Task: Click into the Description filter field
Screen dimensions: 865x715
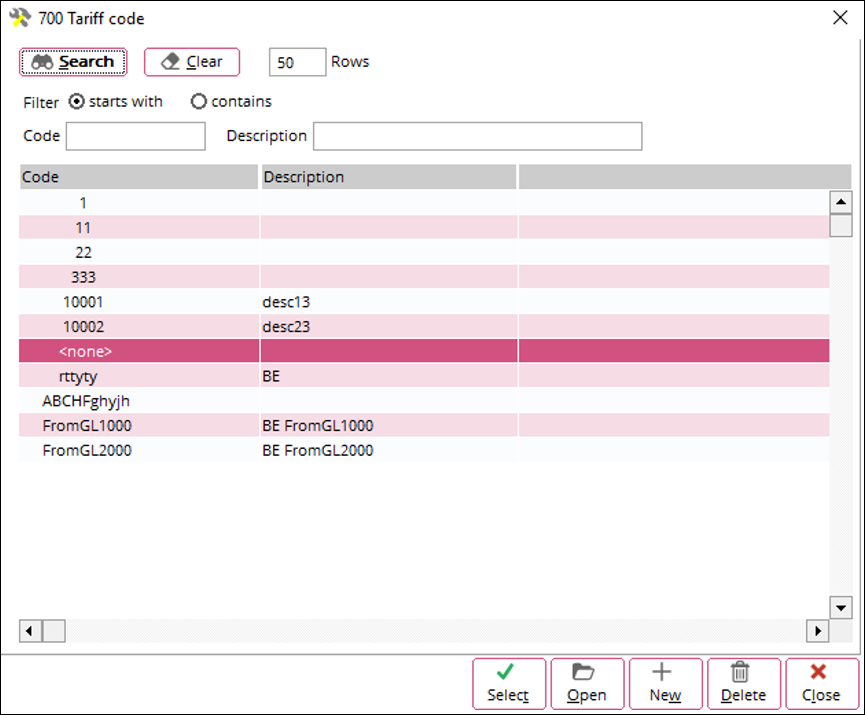Action: [477, 136]
